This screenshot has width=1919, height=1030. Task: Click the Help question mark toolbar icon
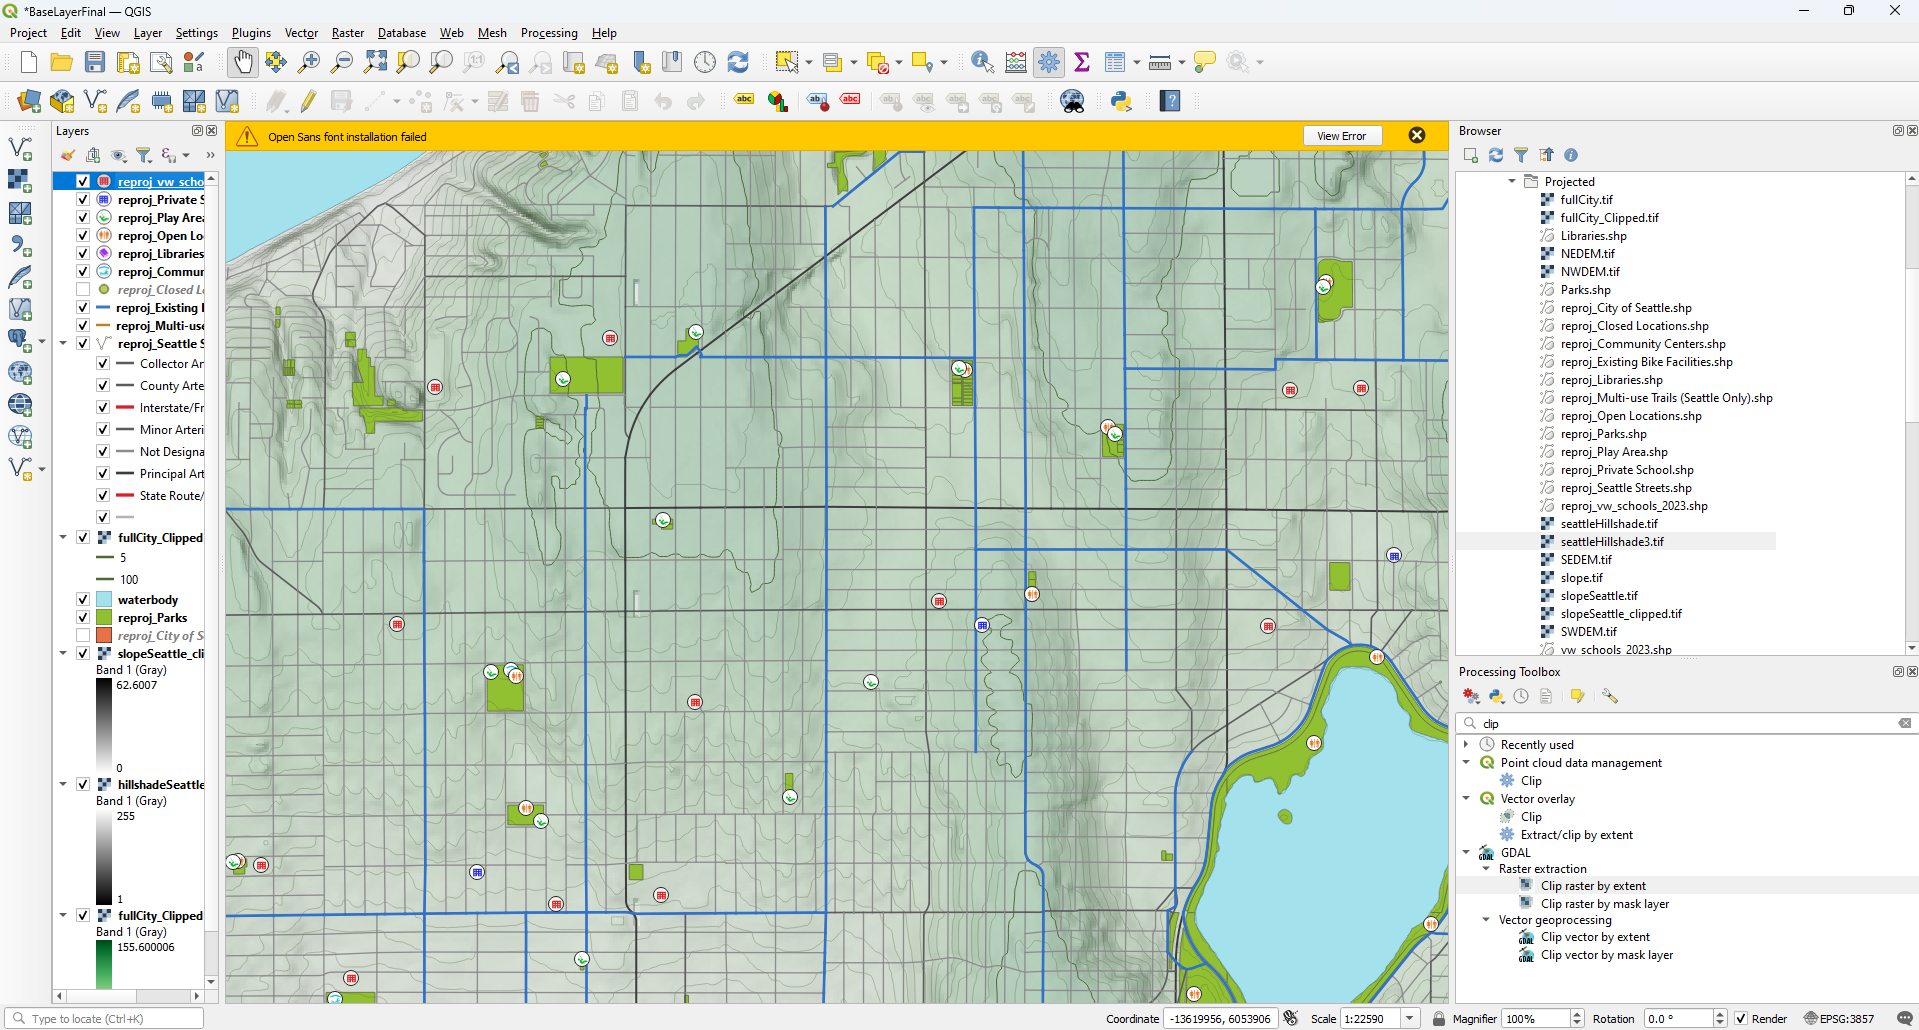point(1170,101)
